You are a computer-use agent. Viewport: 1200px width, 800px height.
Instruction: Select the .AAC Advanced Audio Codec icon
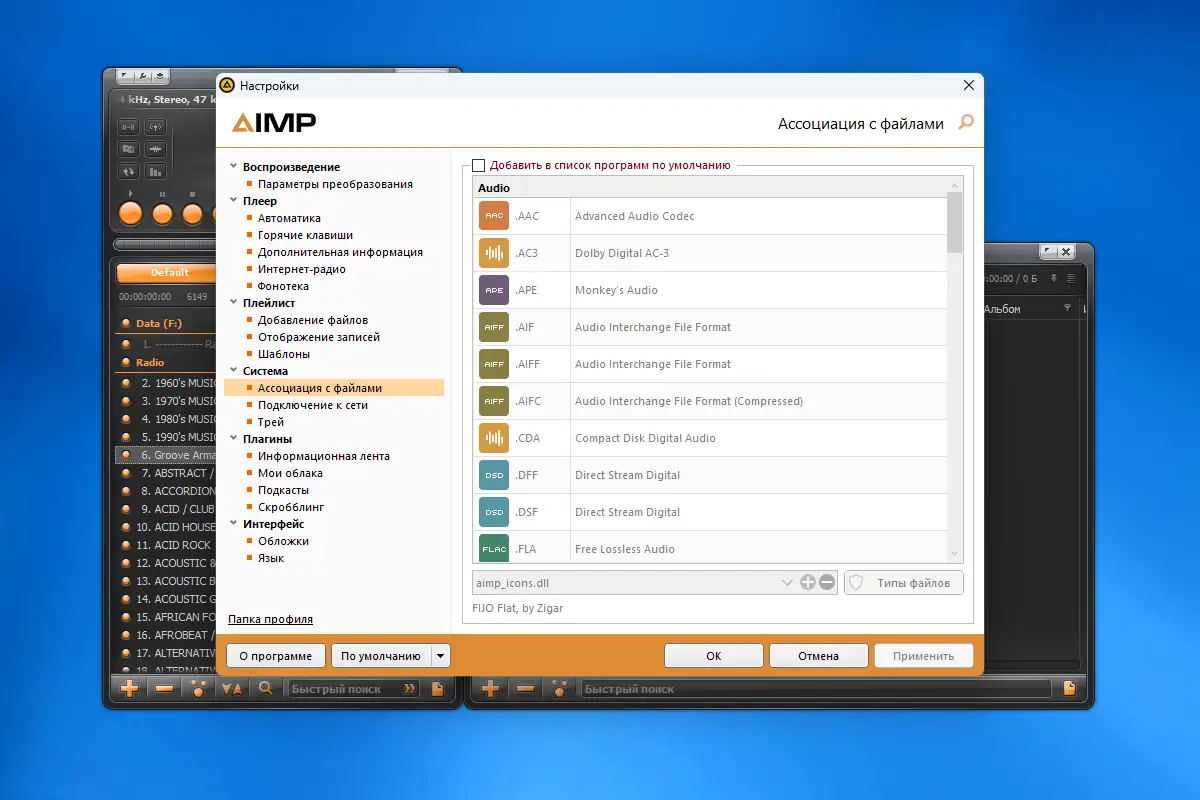click(x=493, y=215)
